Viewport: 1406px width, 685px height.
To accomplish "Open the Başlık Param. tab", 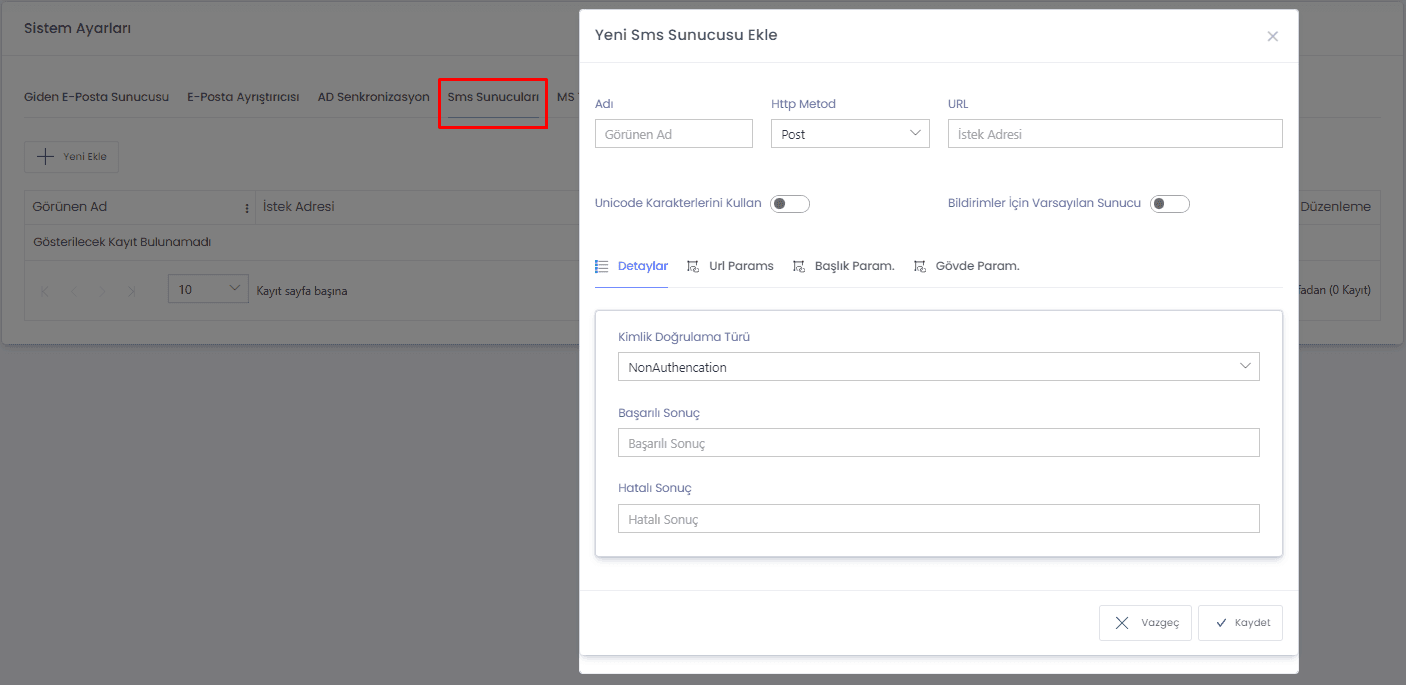I will 843,266.
